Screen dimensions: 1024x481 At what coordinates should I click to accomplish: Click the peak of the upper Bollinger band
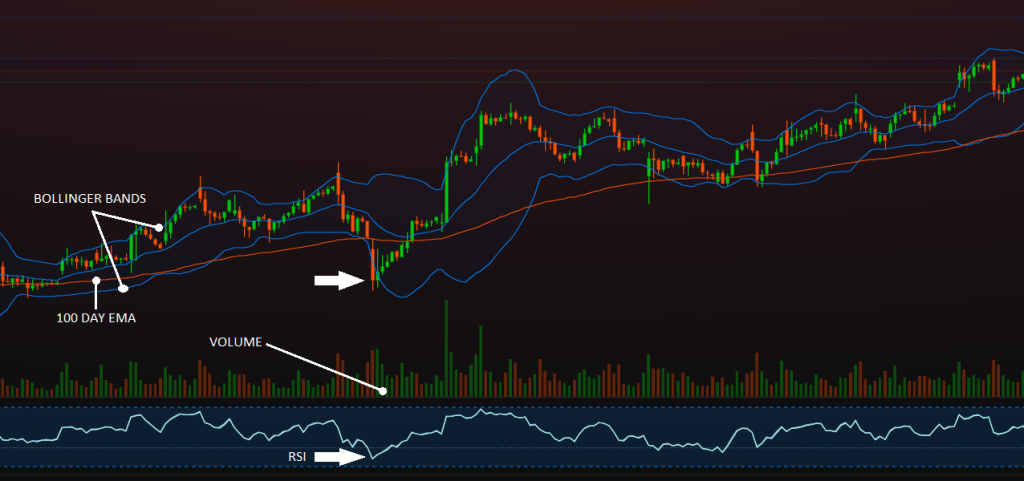pyautogui.click(x=511, y=72)
